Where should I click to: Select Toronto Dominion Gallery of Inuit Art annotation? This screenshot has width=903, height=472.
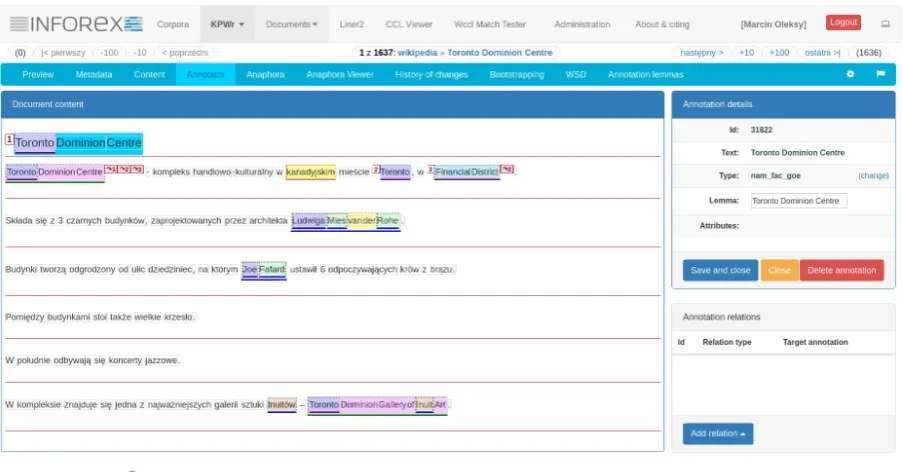pyautogui.click(x=377, y=405)
